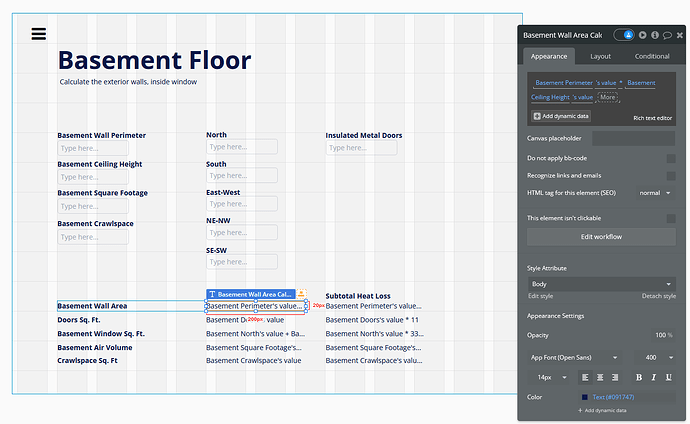Screen dimensions: 690x424
Task: Open the HTML tag 'normal' dropdown
Action: point(655,193)
